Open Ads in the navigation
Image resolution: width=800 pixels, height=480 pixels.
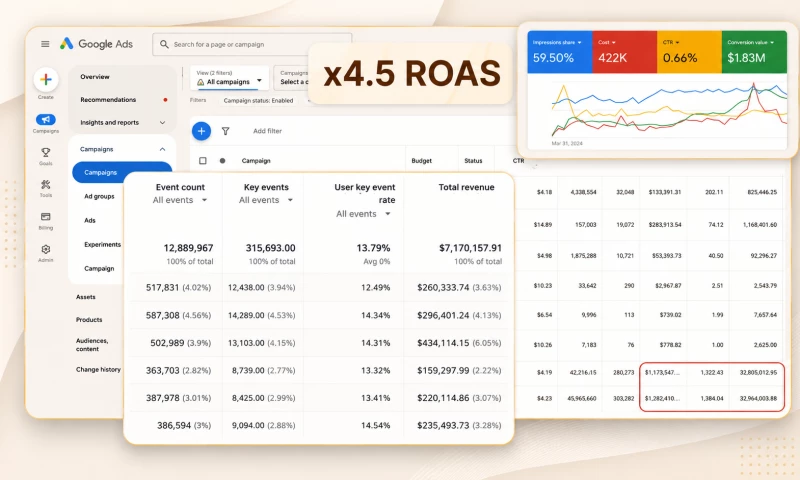[90, 220]
